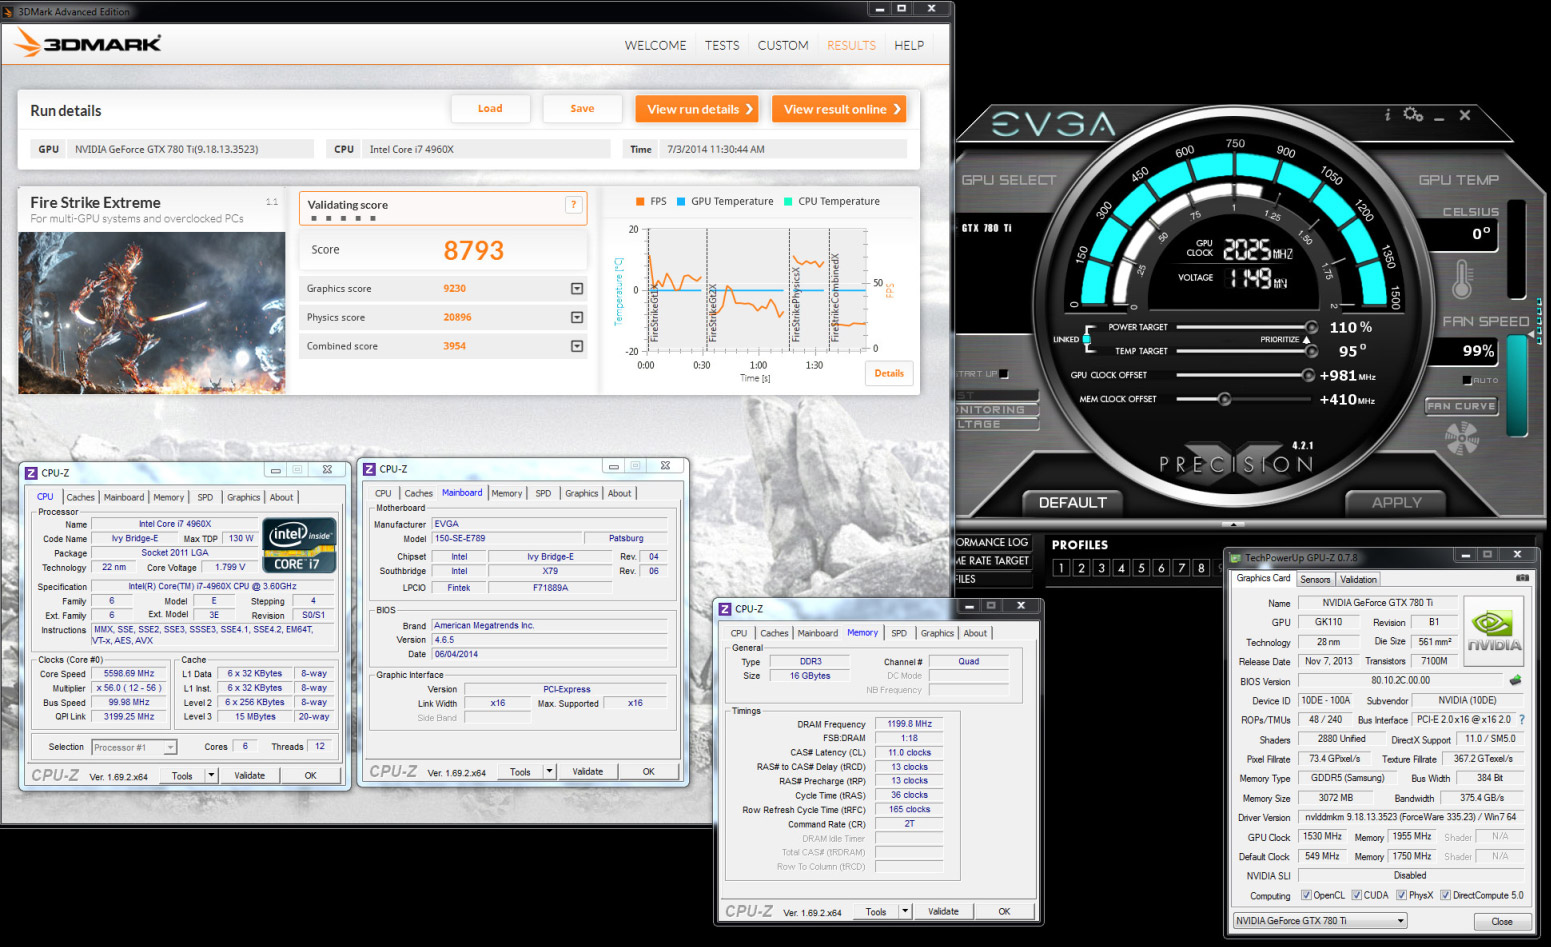The height and width of the screenshot is (947, 1551).
Task: Open Tools dropdown arrow in CPU-Z Memory window
Action: point(905,911)
